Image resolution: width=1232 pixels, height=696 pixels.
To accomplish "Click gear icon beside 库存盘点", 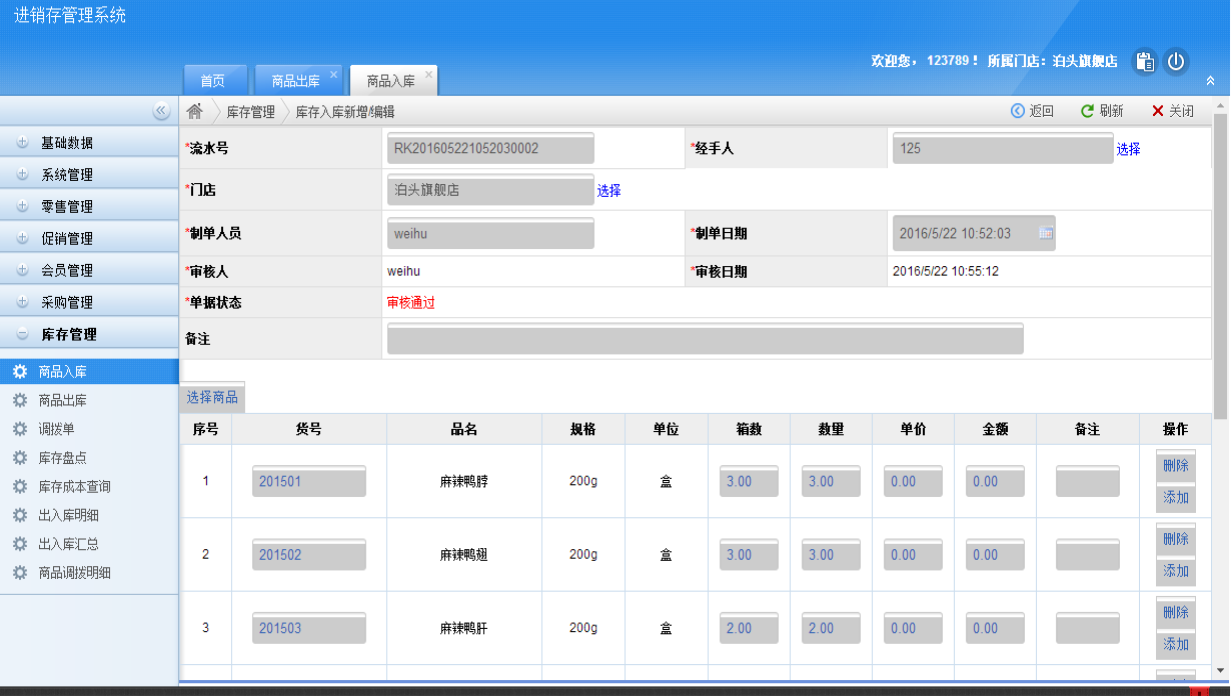I will pos(19,458).
